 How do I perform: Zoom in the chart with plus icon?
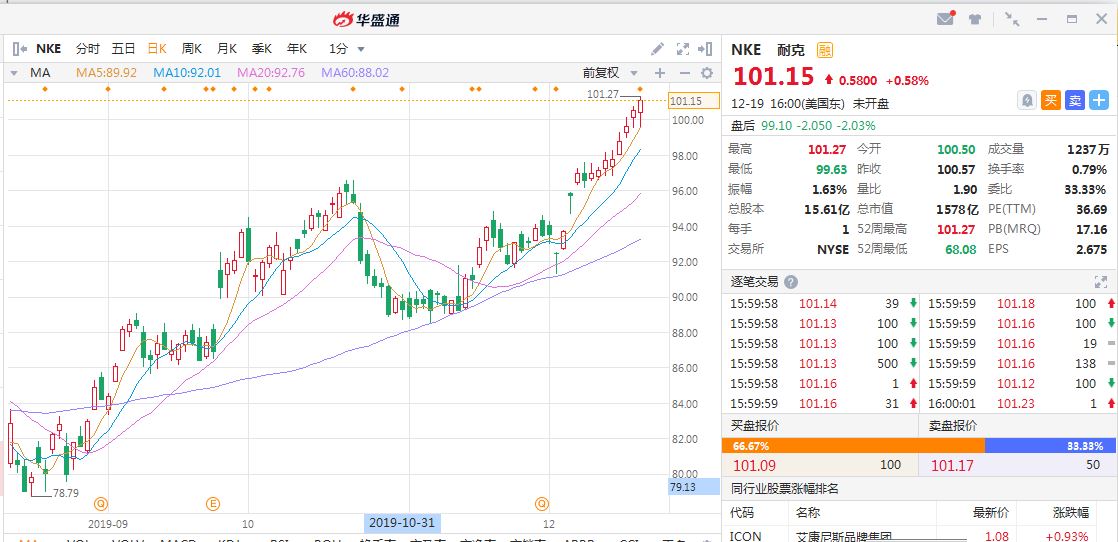[x=659, y=73]
